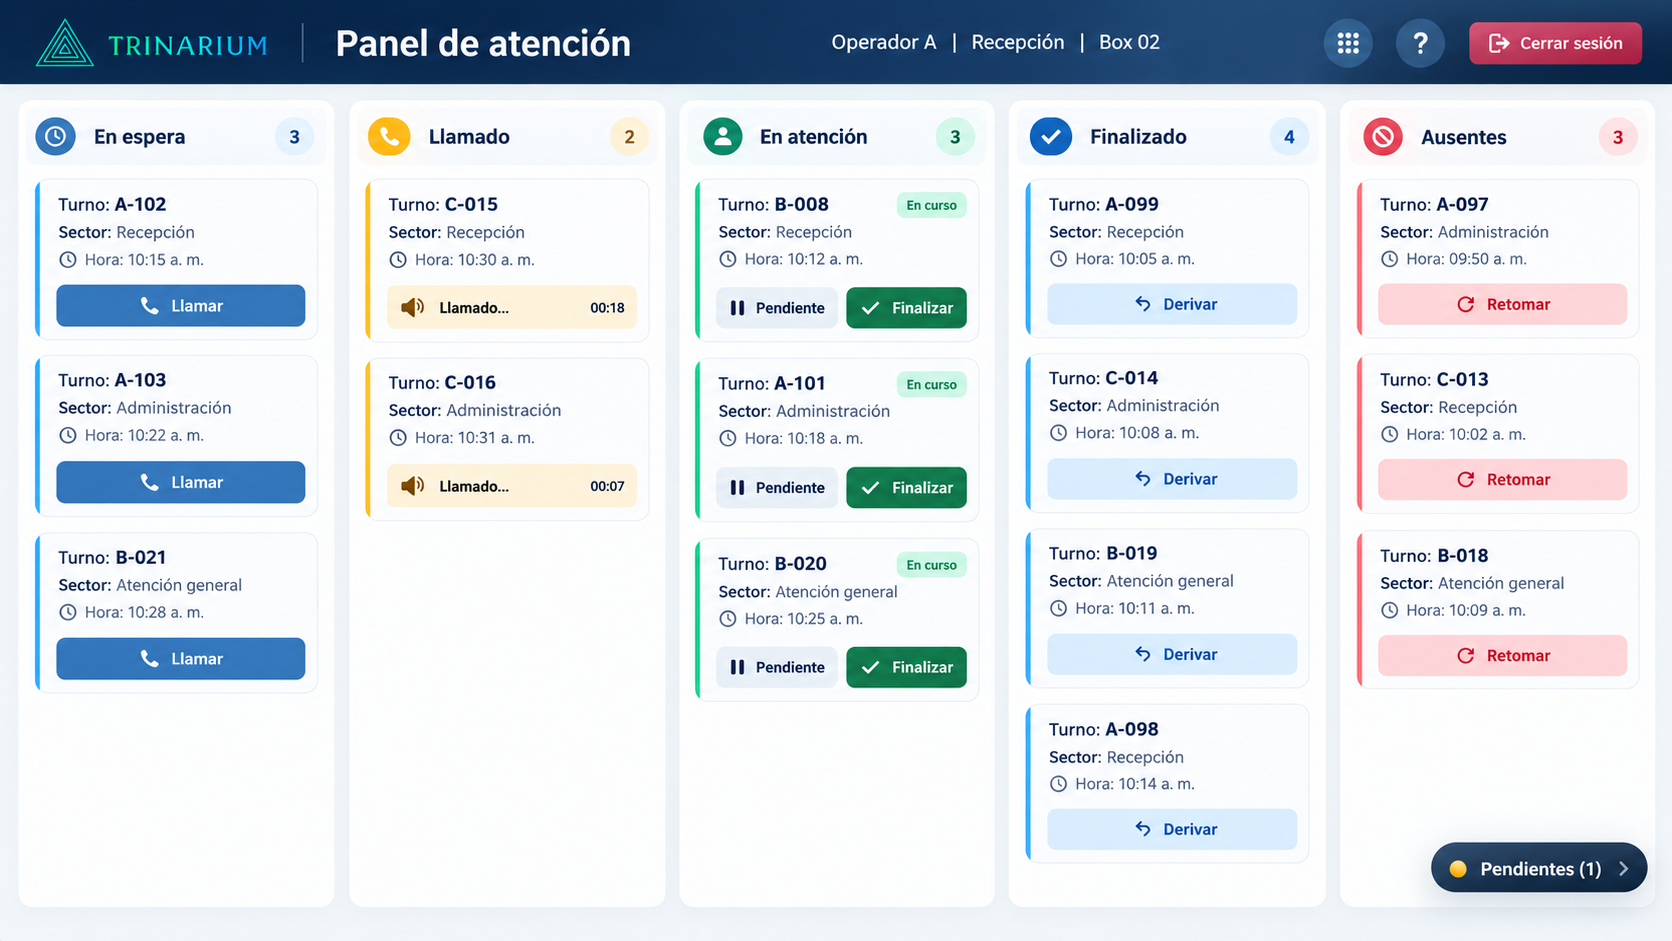Retomar turno C-013
1672x941 pixels.
point(1502,479)
